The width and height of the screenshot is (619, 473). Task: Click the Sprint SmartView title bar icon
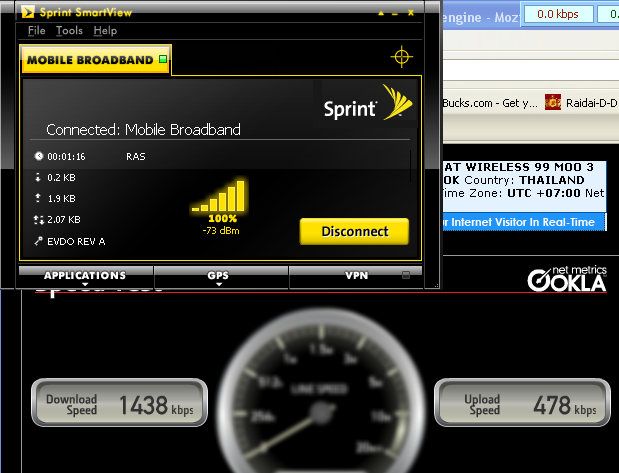(28, 12)
